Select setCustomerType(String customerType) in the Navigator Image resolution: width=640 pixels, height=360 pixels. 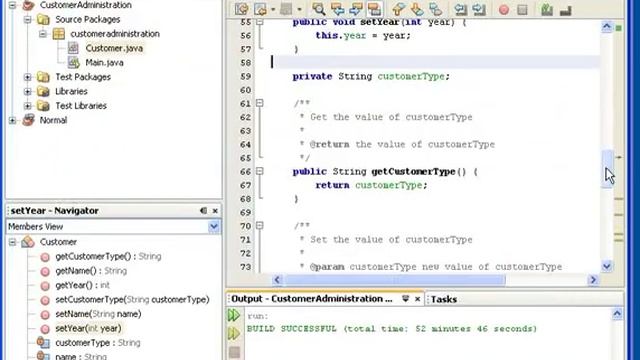132,300
